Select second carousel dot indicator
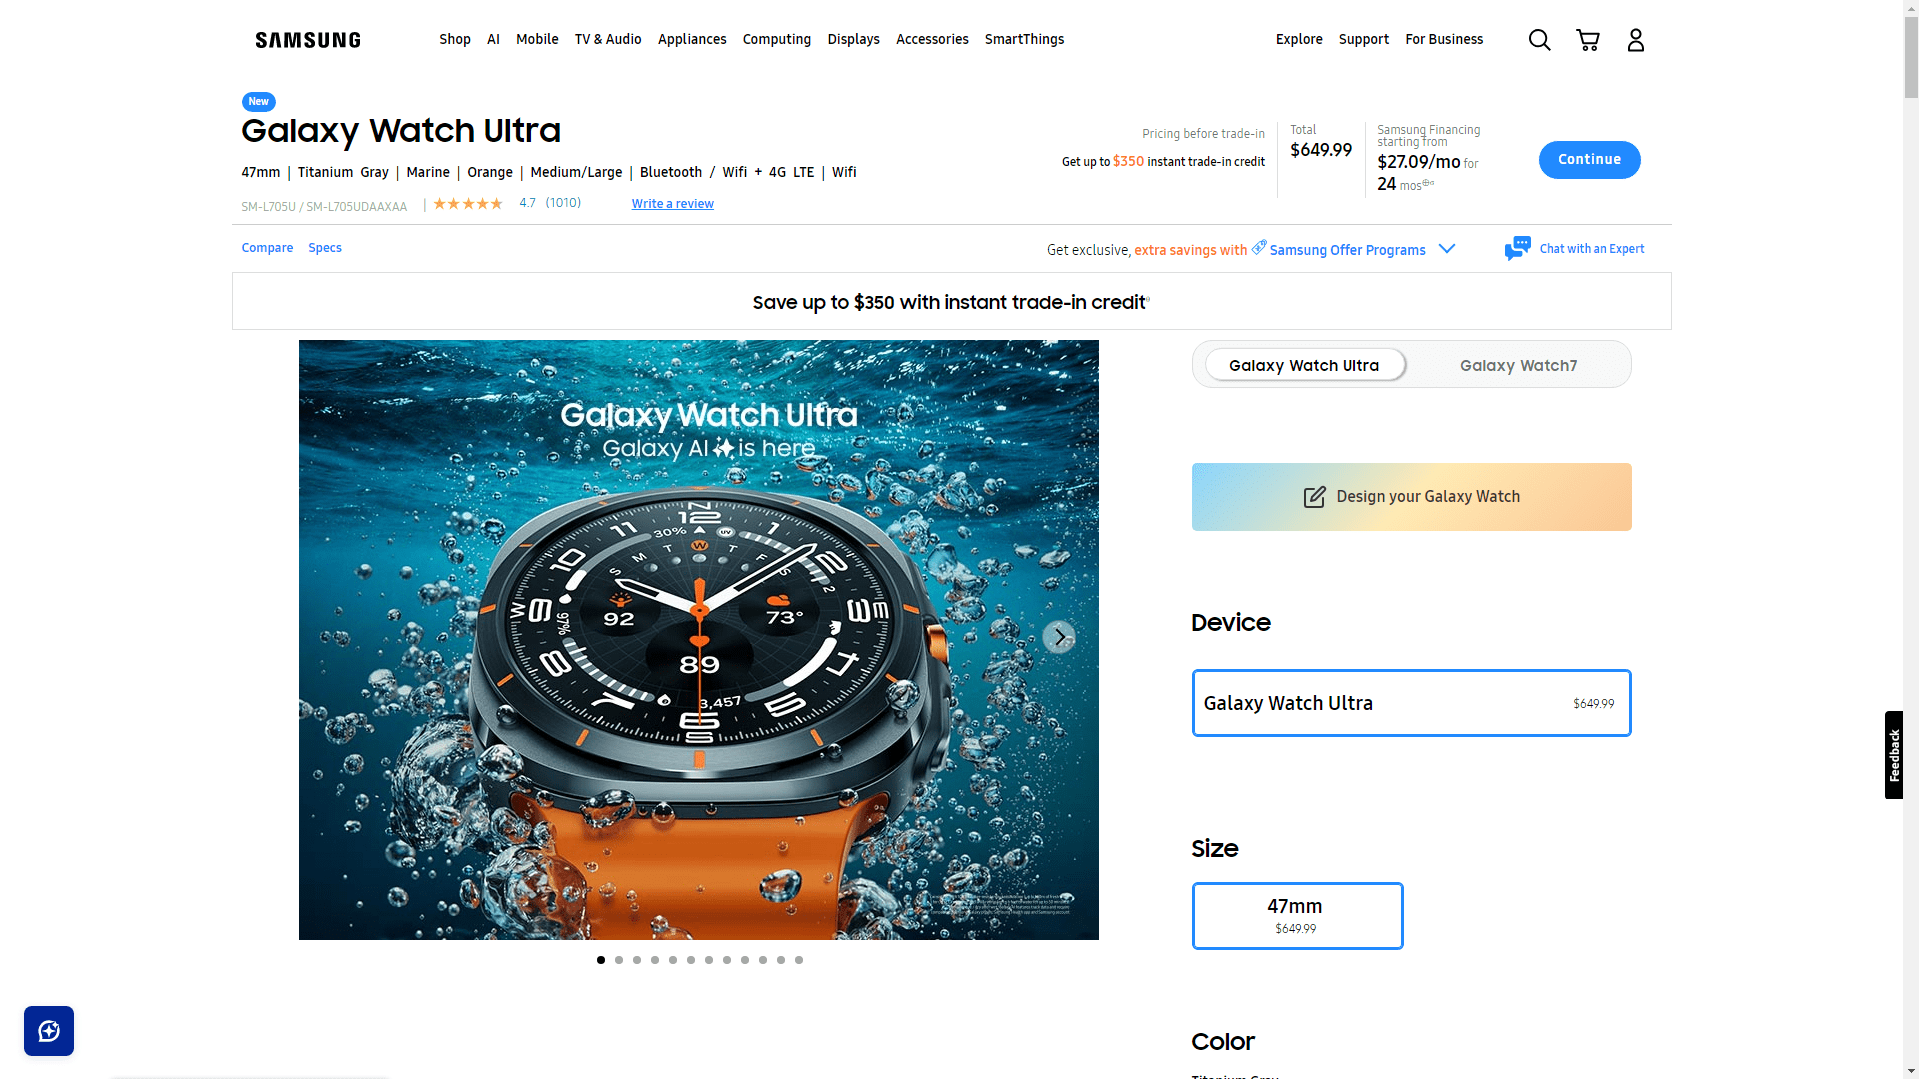This screenshot has width=1919, height=1079. (619, 960)
